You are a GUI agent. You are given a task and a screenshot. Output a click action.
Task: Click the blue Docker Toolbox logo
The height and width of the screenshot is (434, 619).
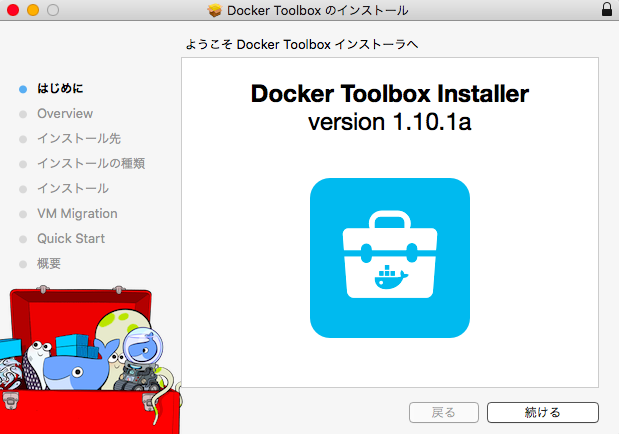pyautogui.click(x=390, y=258)
